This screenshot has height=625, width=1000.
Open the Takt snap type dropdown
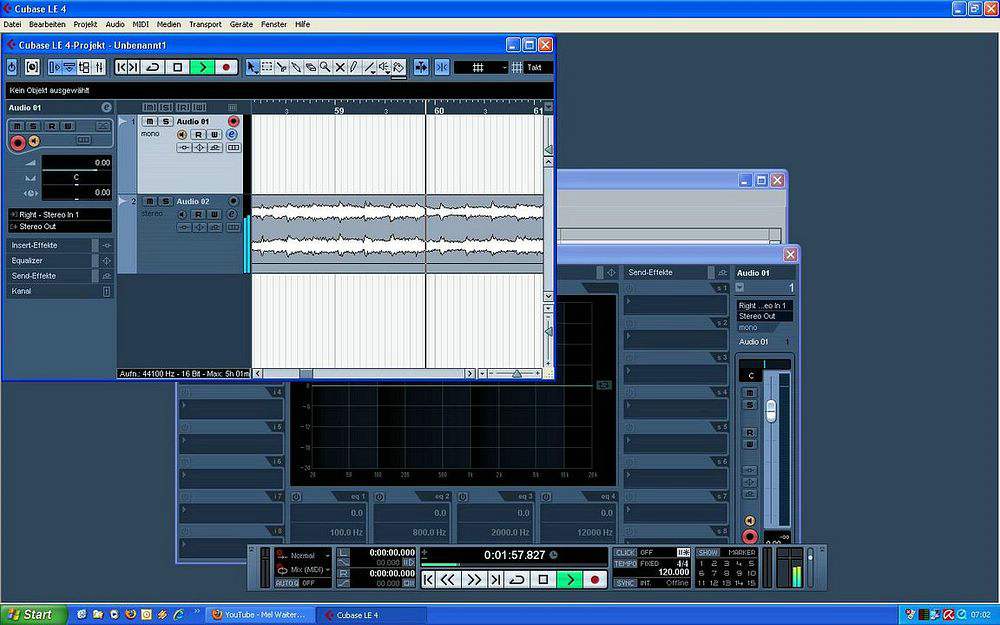pos(538,67)
